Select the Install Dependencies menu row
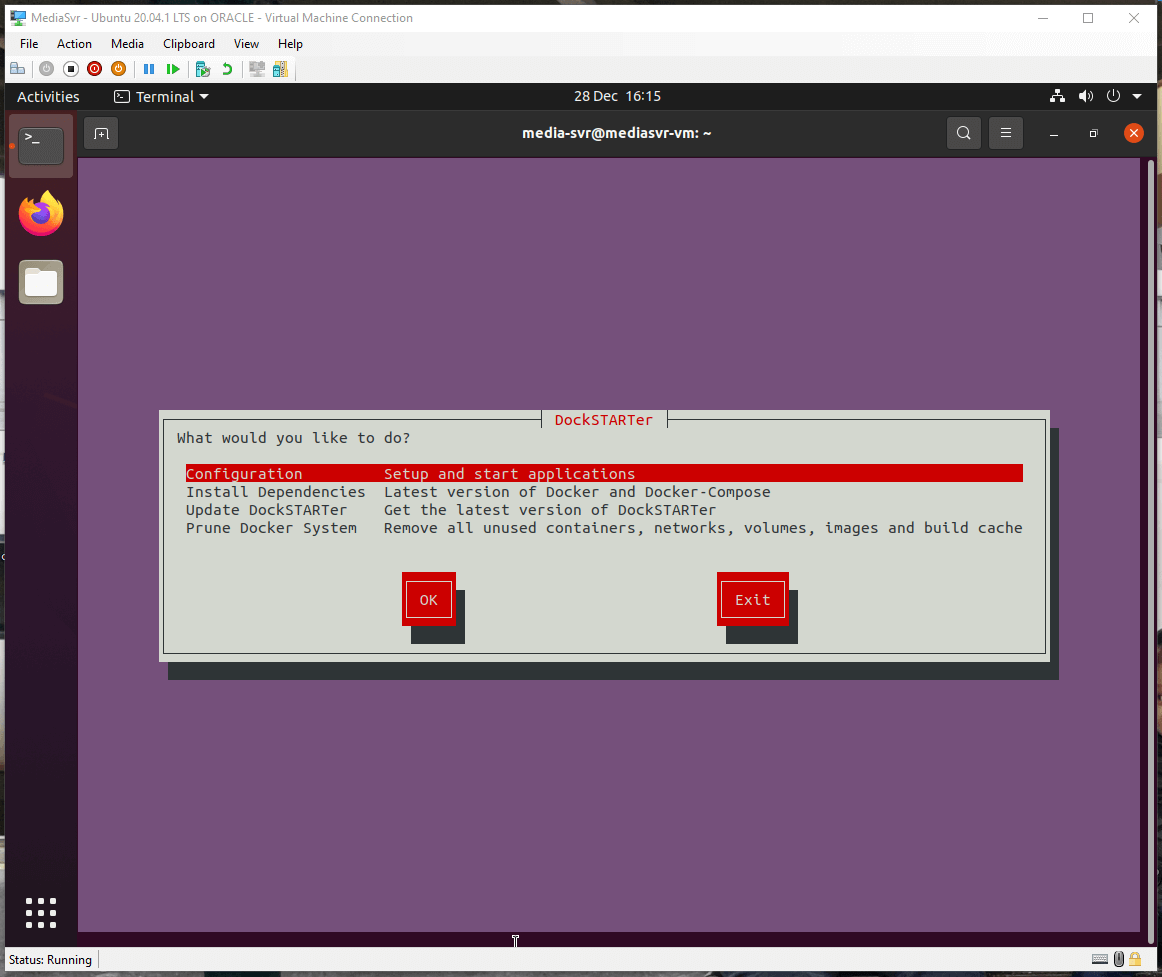The height and width of the screenshot is (977, 1162). coord(604,492)
